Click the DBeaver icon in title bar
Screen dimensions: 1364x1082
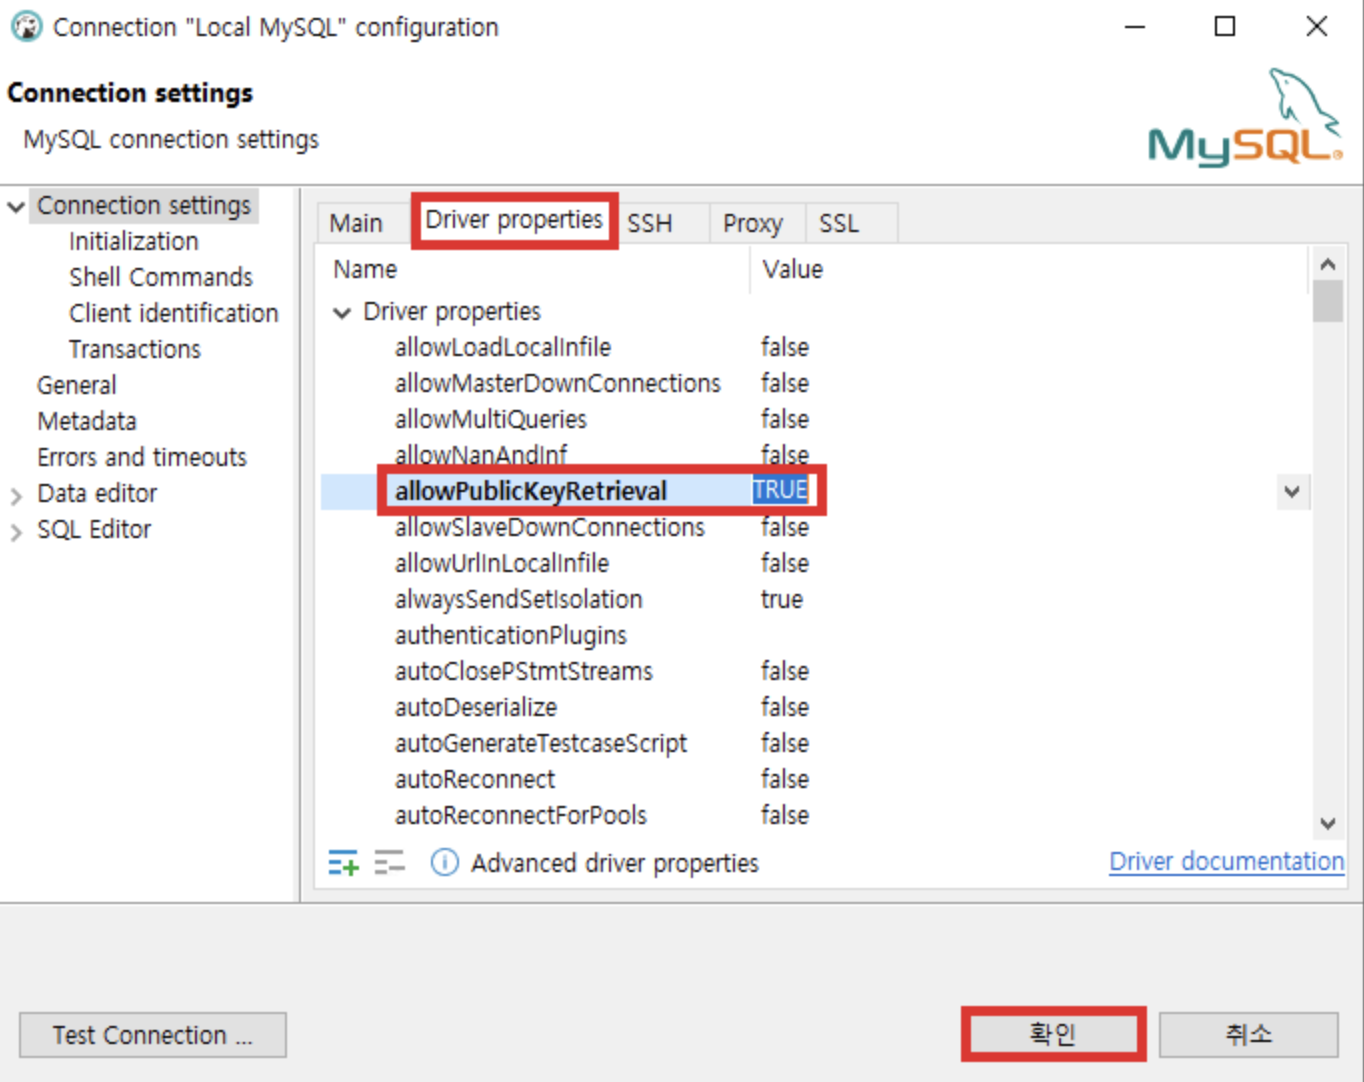click(26, 27)
